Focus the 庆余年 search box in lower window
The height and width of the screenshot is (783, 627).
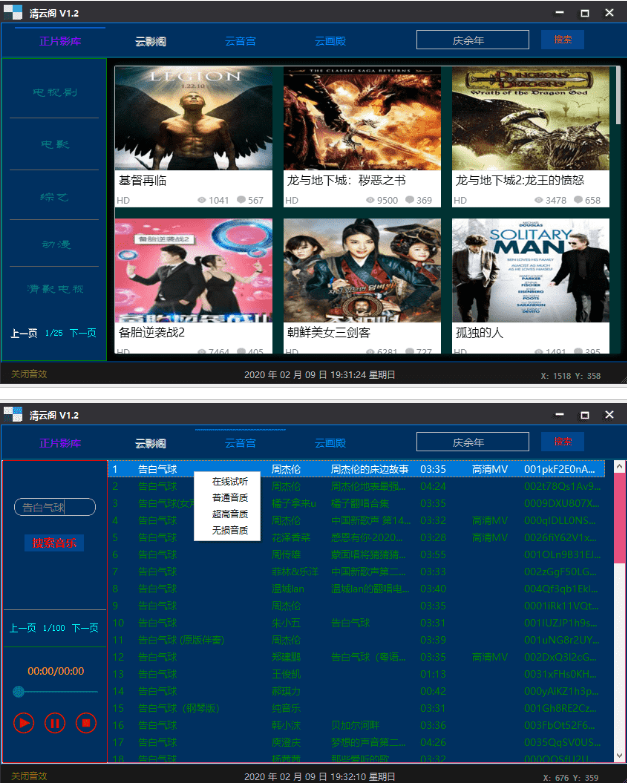click(472, 442)
